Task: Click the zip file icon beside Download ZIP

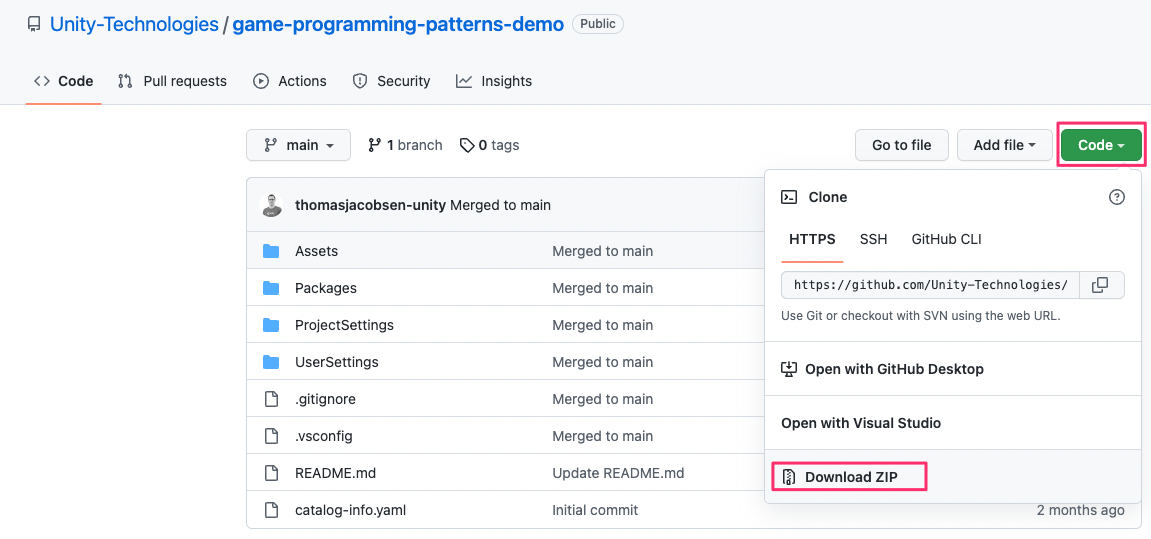Action: pyautogui.click(x=789, y=477)
